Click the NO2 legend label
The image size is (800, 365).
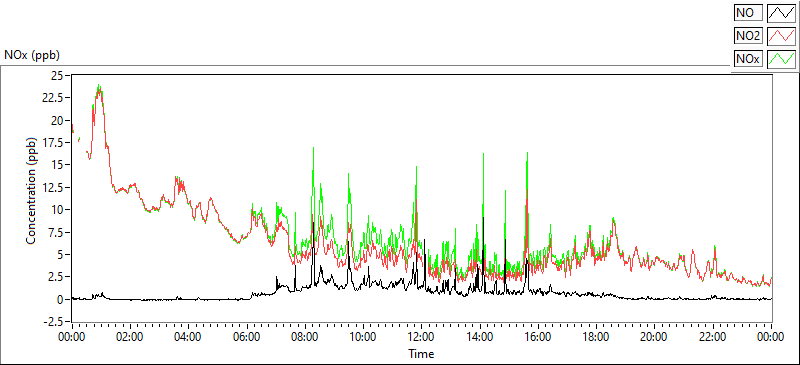(748, 36)
